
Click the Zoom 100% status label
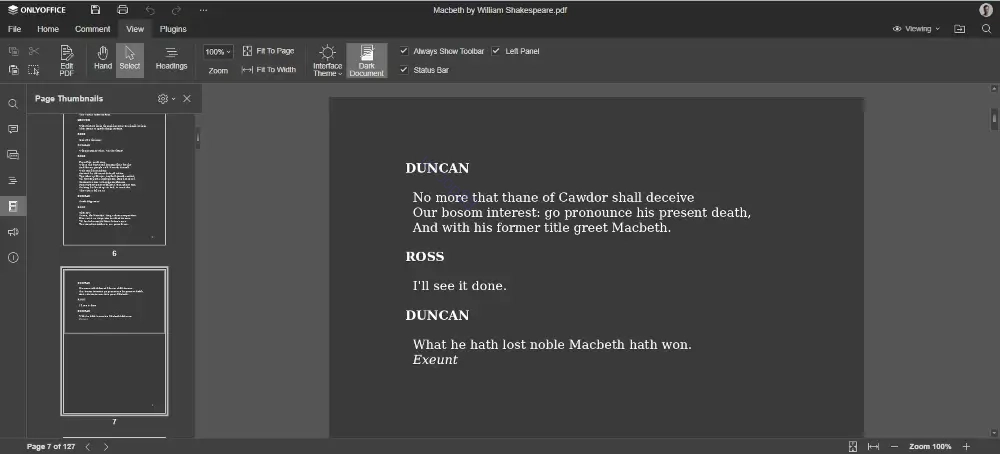click(930, 447)
